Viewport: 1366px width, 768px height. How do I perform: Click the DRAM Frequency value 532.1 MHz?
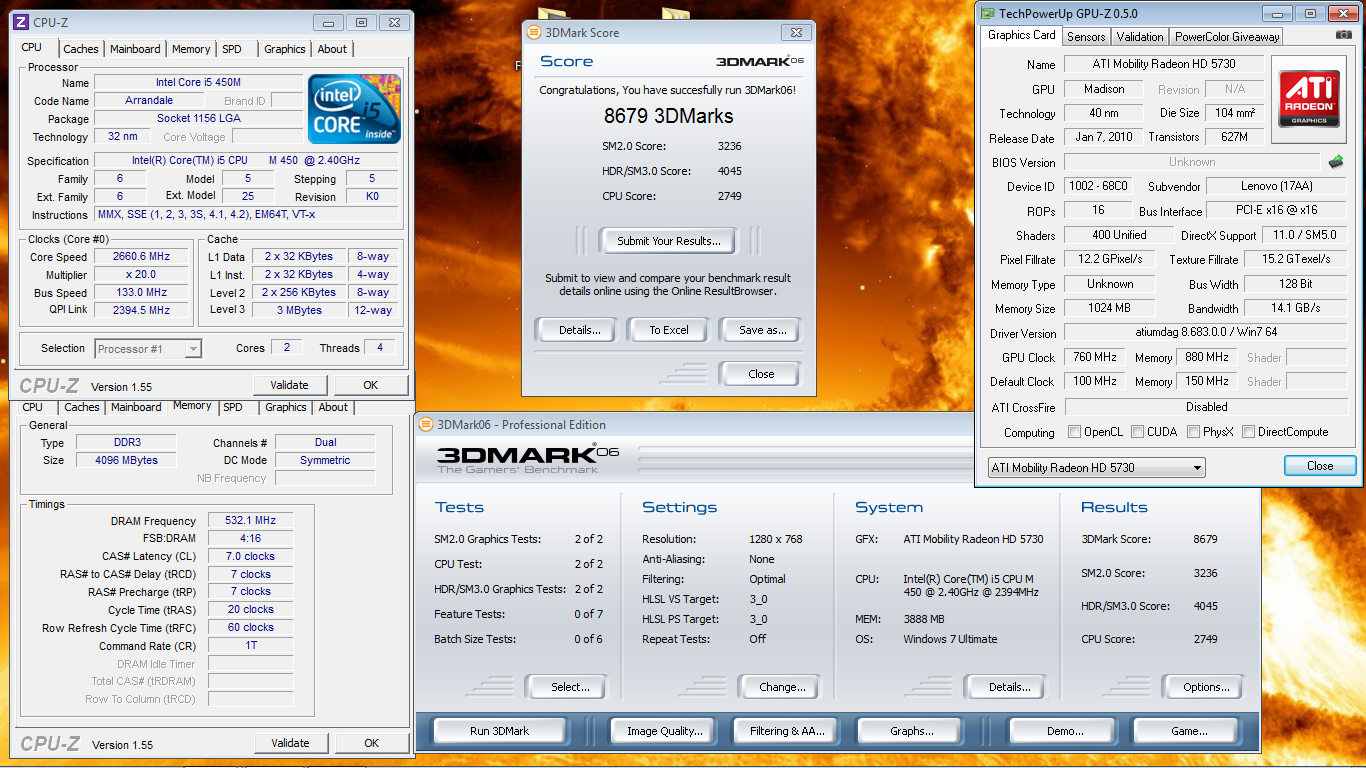[x=250, y=520]
